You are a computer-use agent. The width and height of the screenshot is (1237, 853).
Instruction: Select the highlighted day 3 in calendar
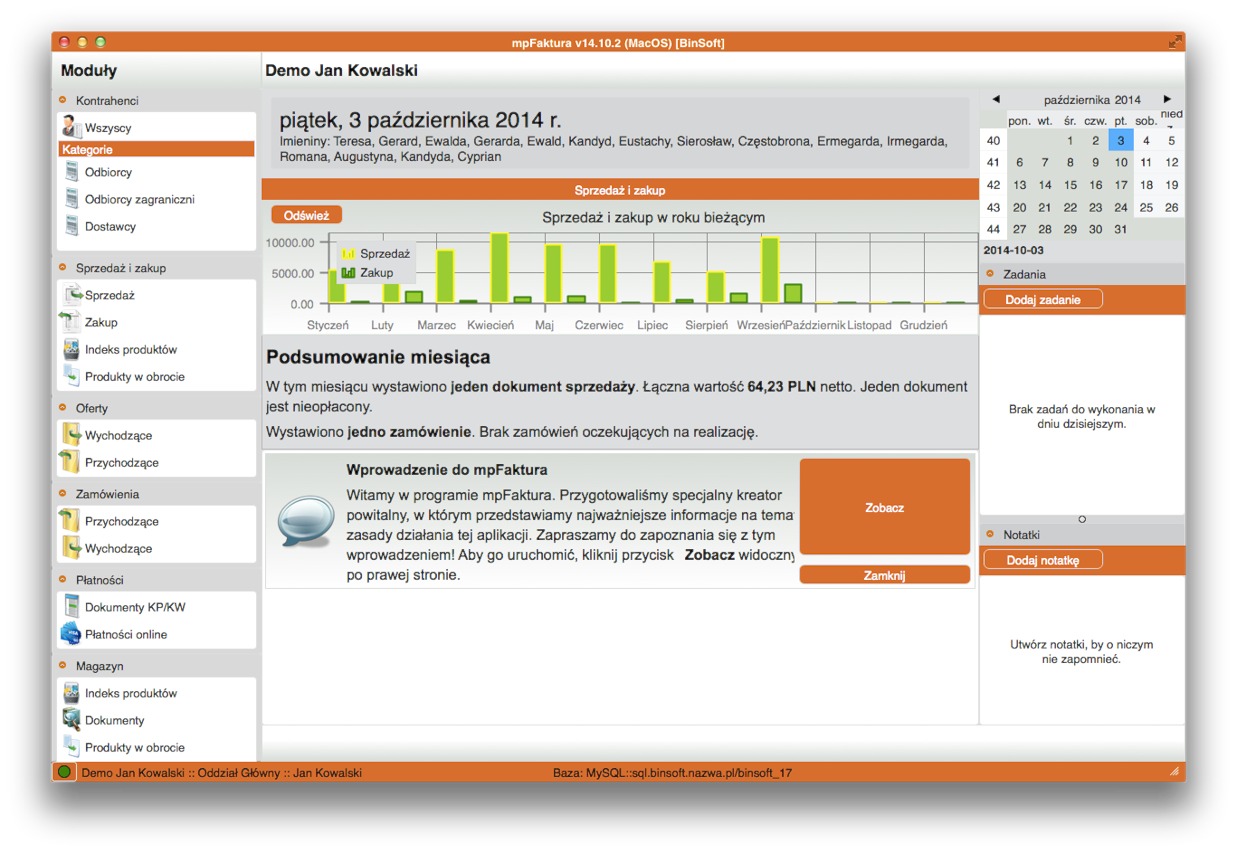pos(1121,141)
